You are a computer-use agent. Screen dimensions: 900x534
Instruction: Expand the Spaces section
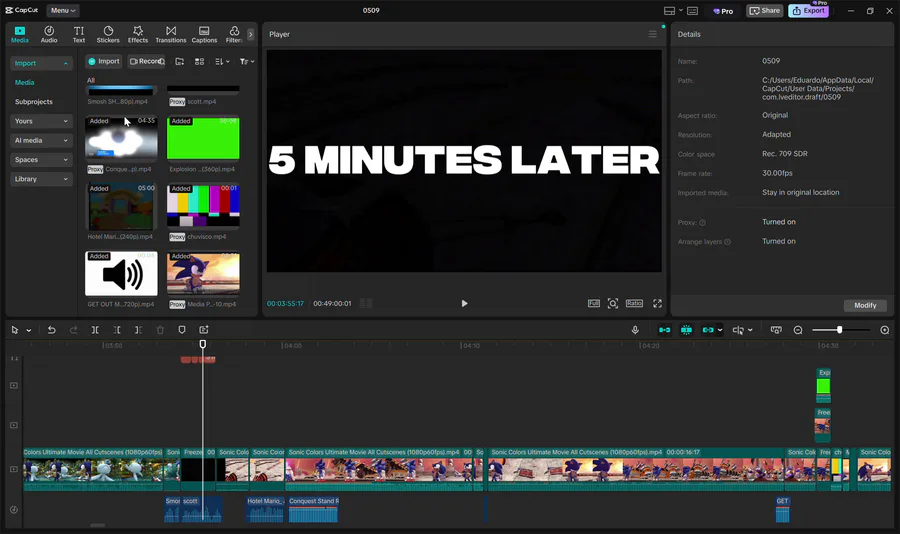41,160
